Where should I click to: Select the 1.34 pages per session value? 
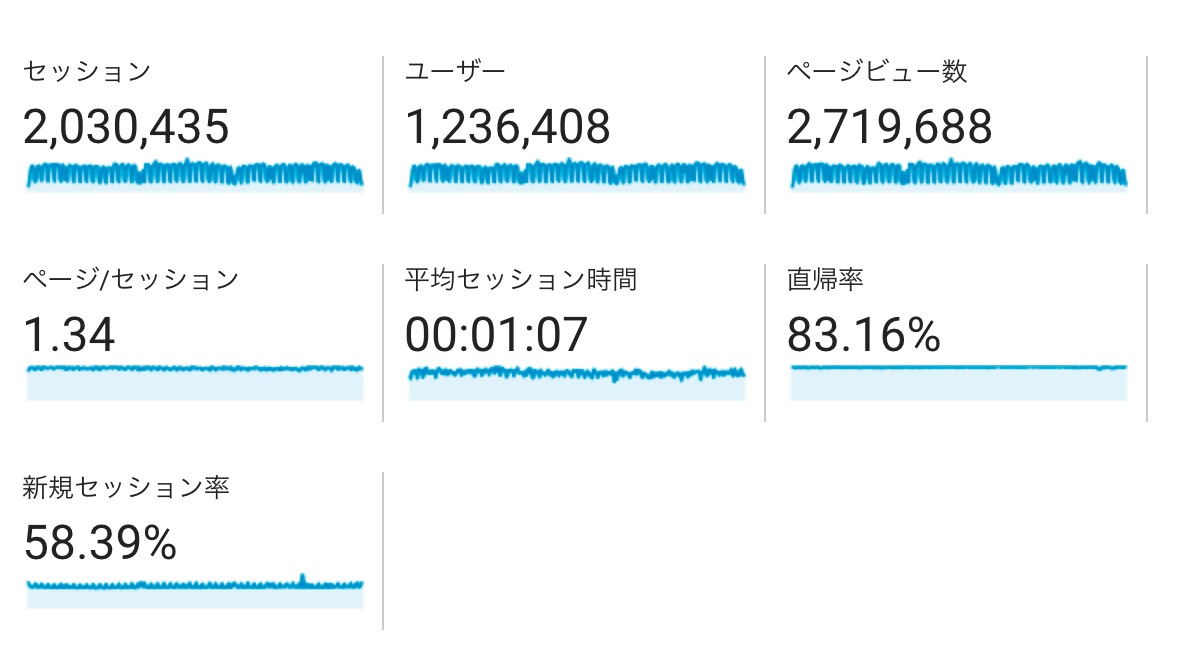pyautogui.click(x=69, y=335)
